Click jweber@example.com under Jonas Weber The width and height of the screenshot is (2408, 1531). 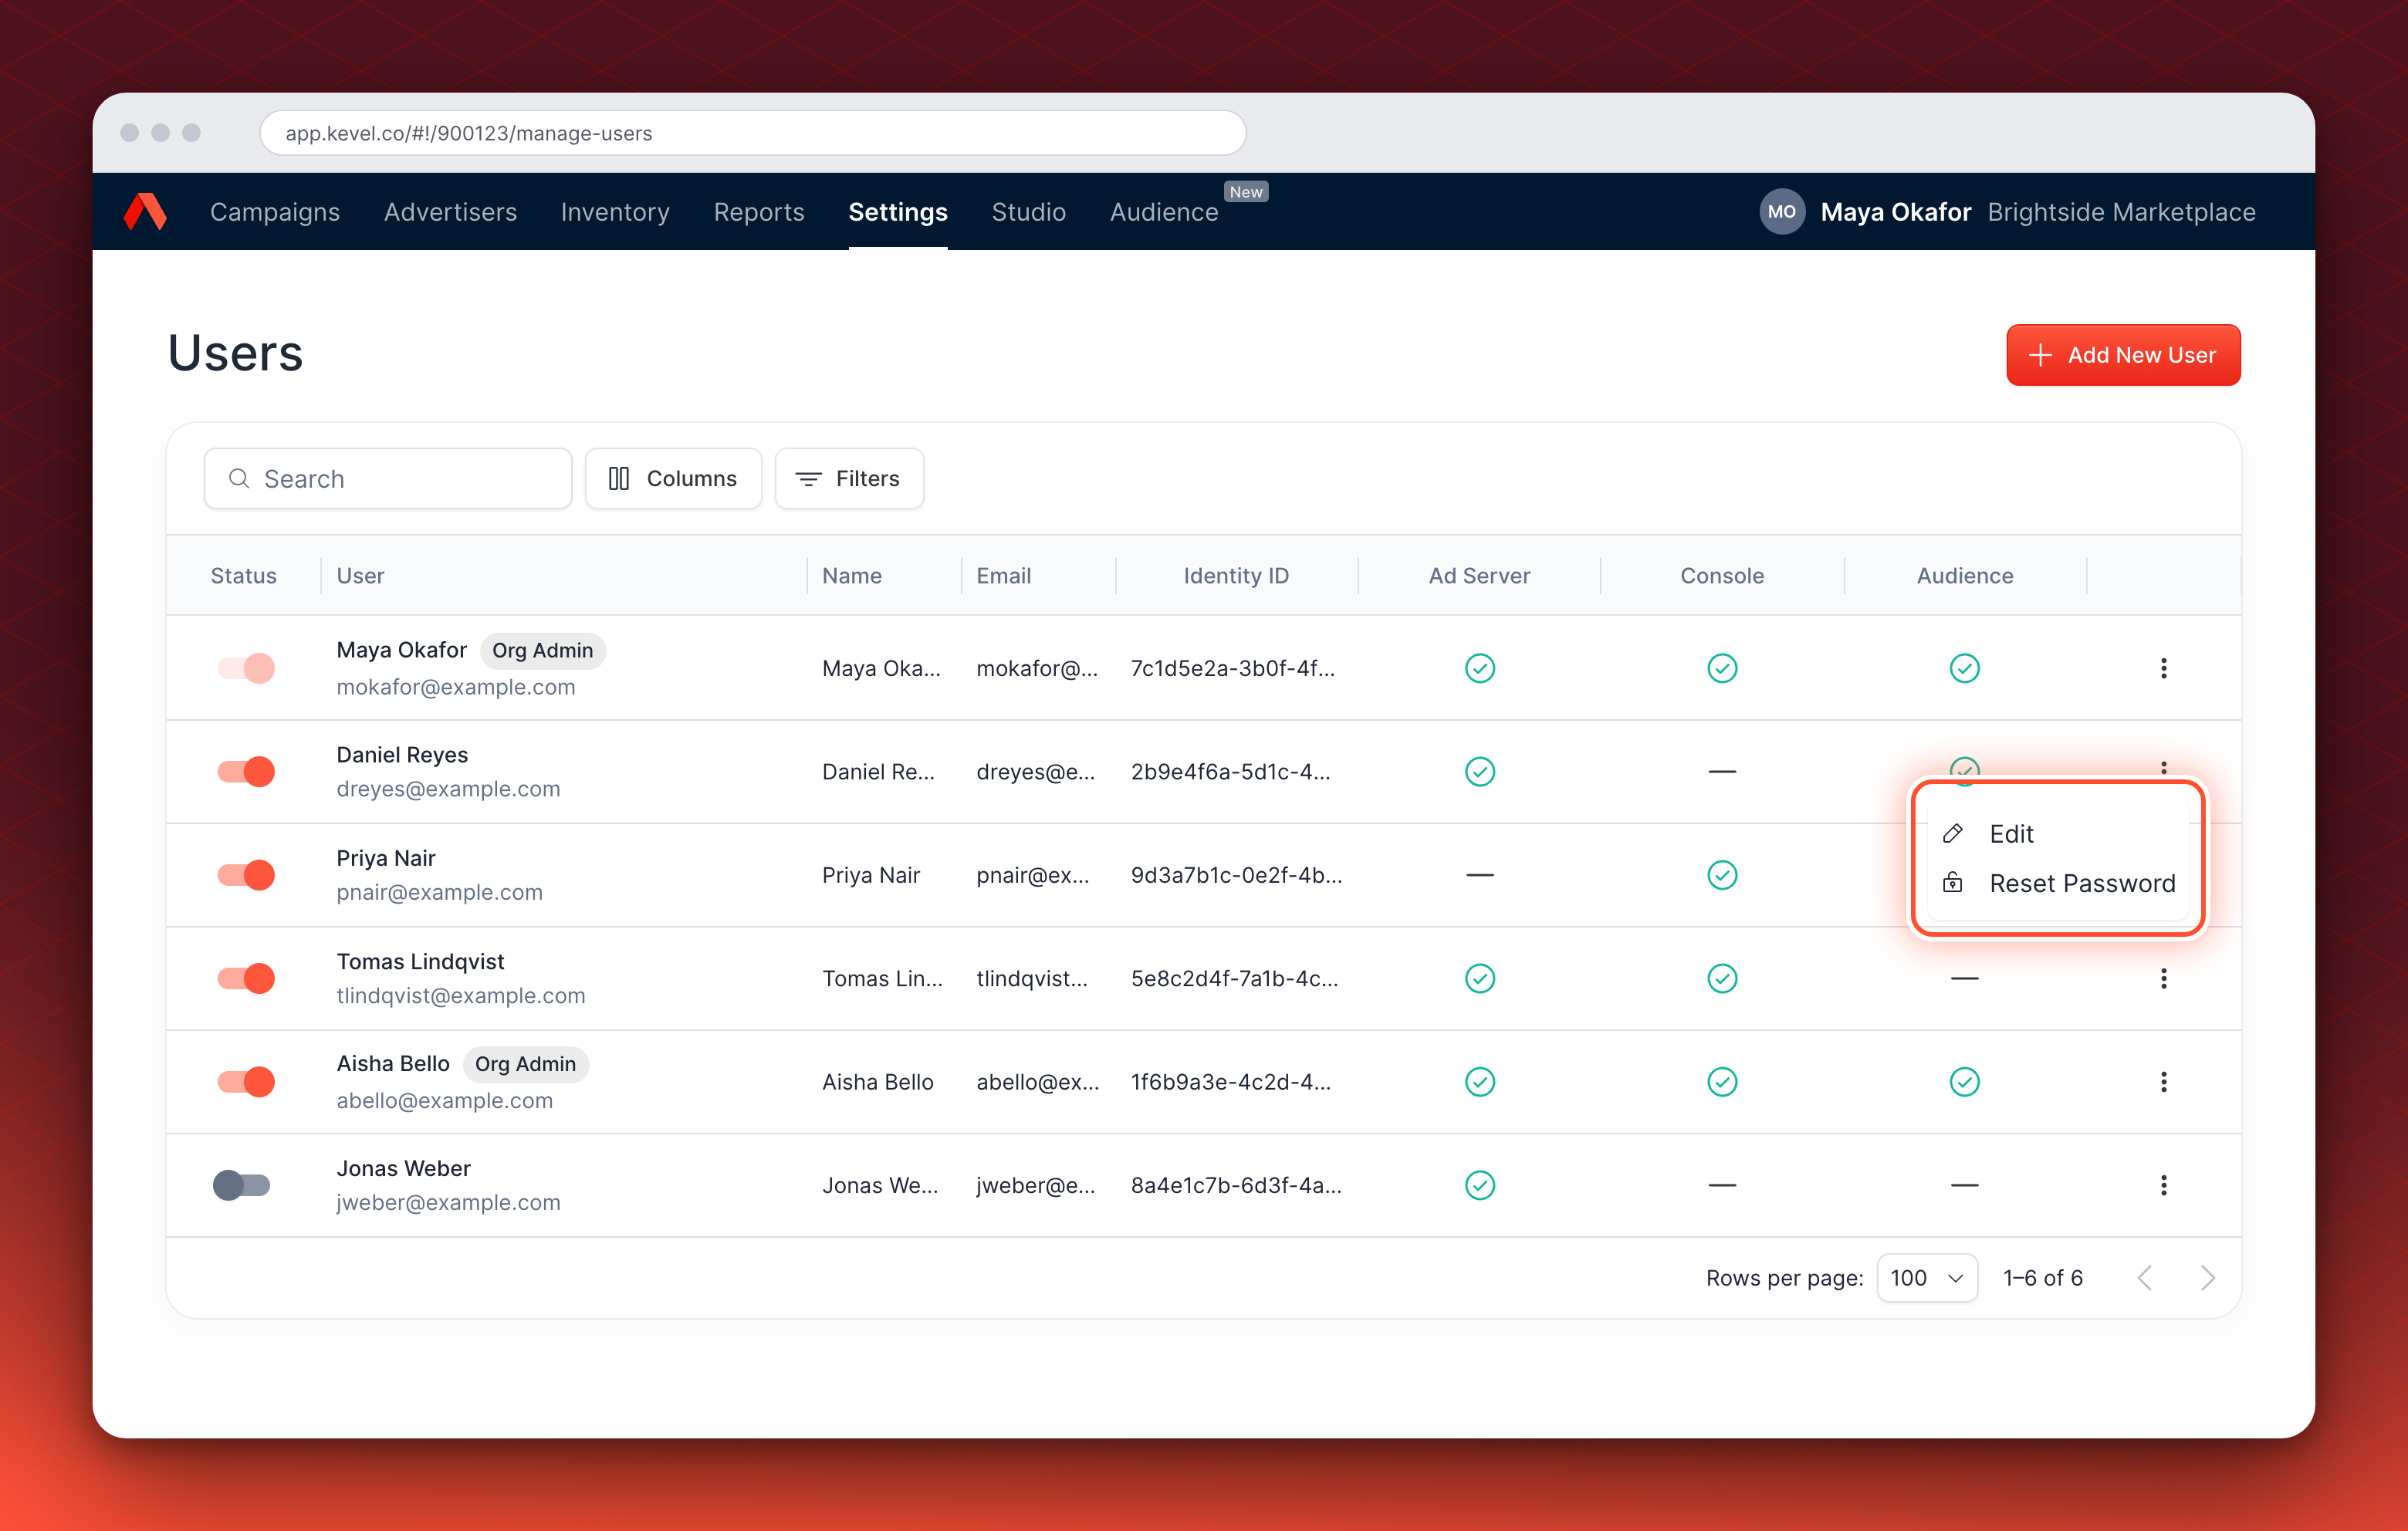click(x=448, y=1203)
